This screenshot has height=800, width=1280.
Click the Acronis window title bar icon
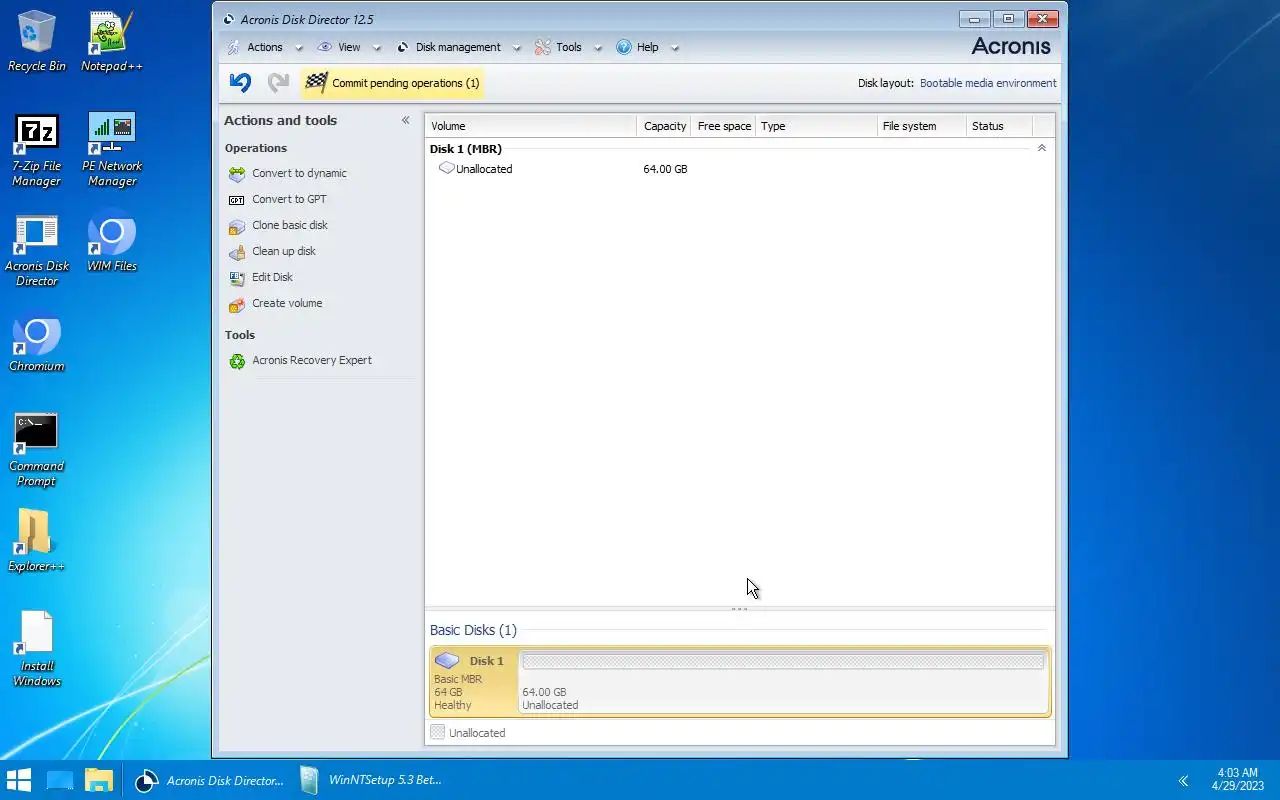coord(229,19)
